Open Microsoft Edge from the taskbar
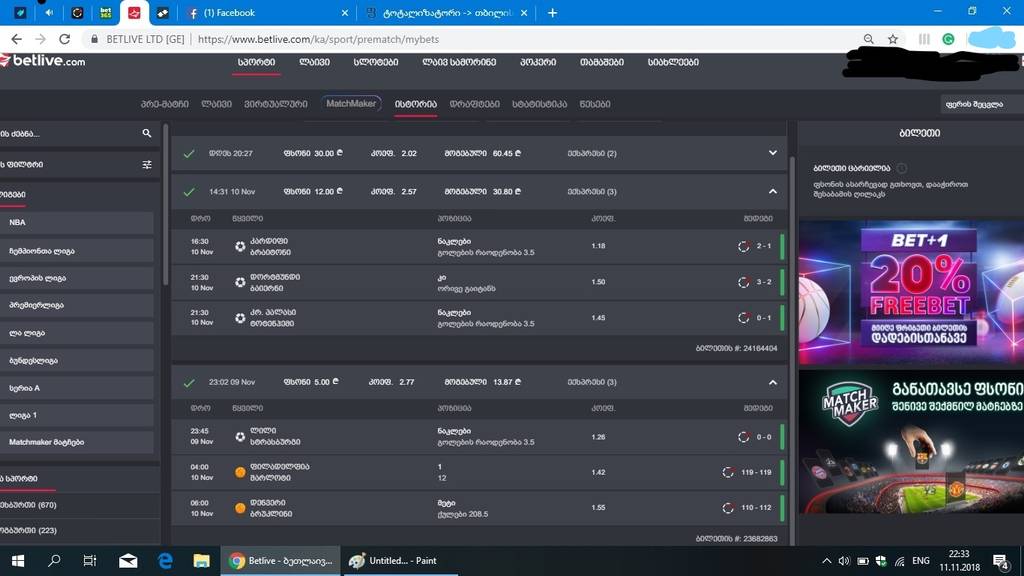This screenshot has width=1024, height=576. point(165,561)
